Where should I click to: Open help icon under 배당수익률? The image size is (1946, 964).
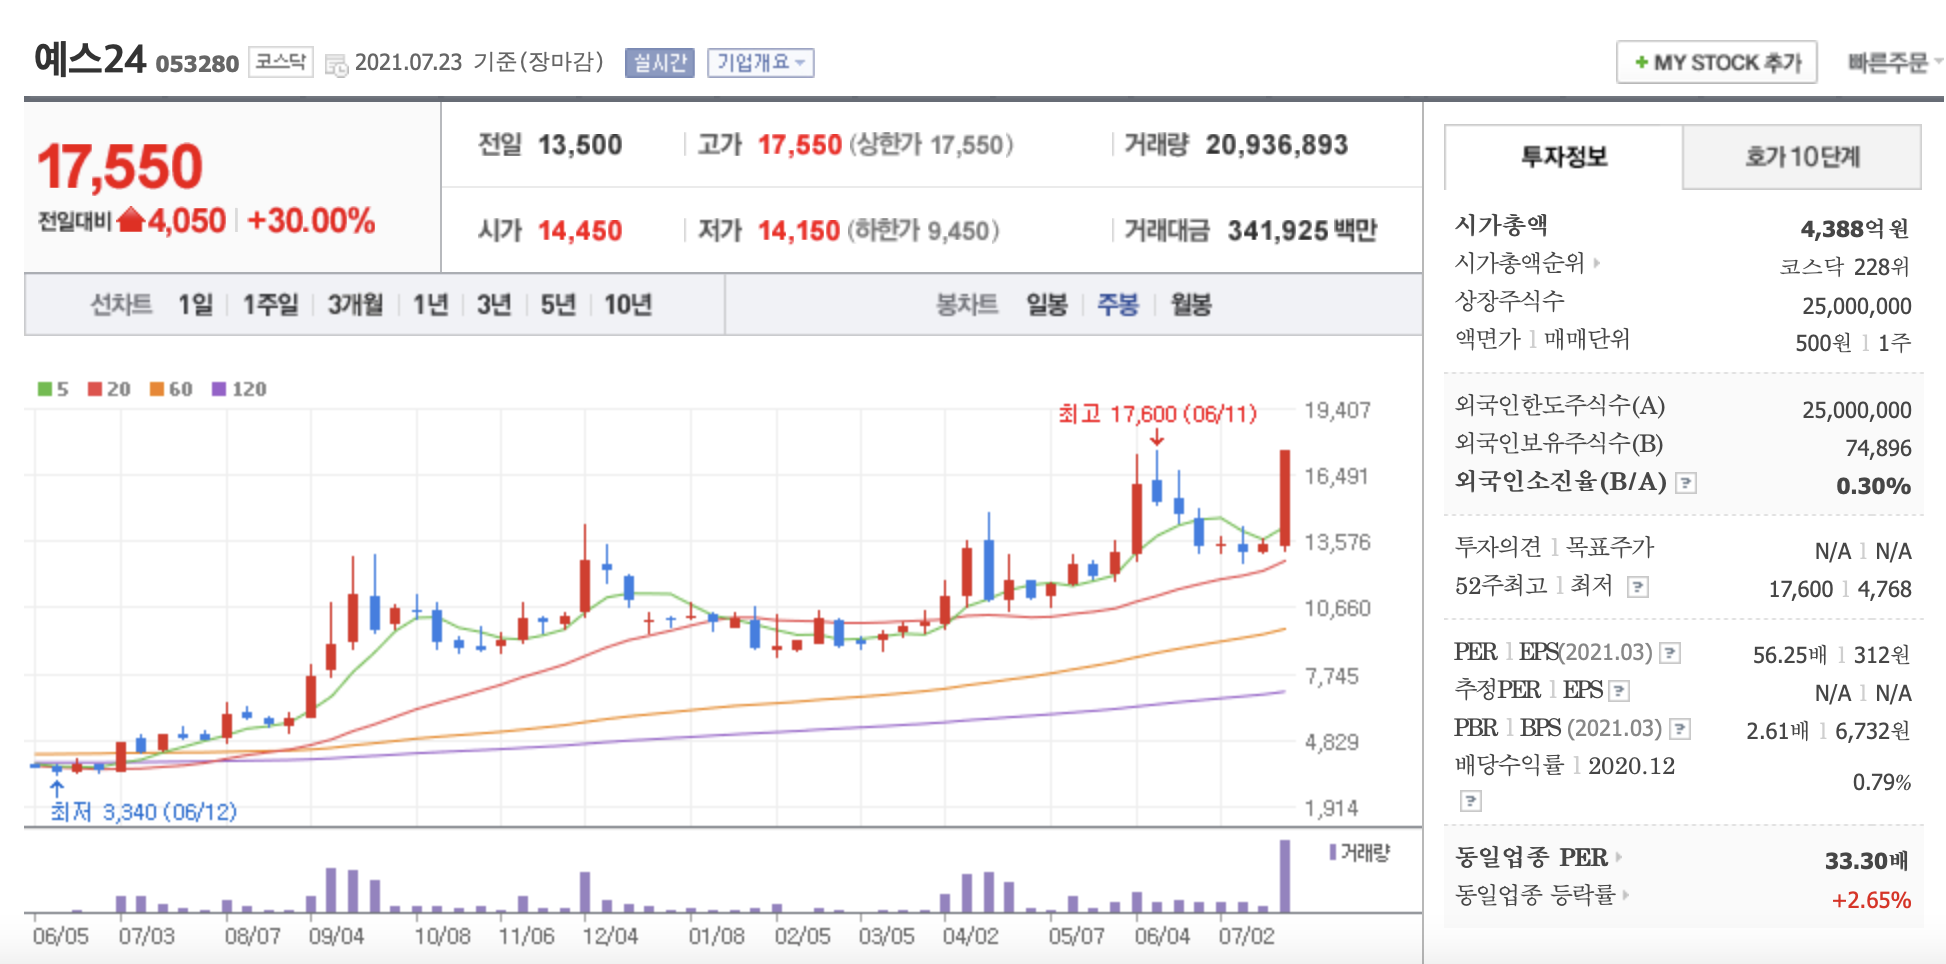pyautogui.click(x=1470, y=801)
